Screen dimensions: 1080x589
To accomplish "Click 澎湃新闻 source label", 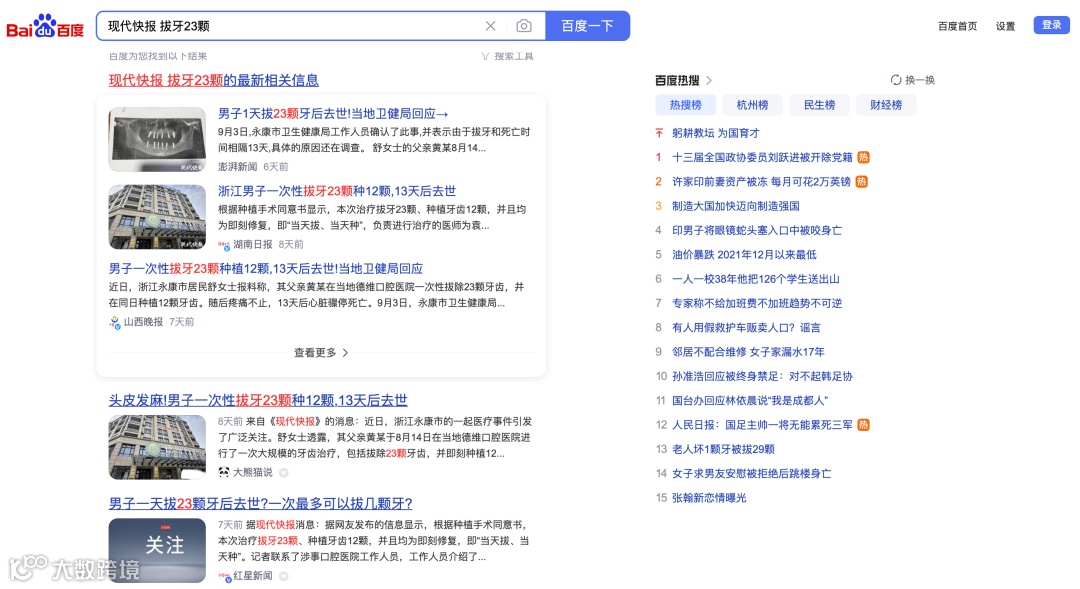I will click(237, 167).
